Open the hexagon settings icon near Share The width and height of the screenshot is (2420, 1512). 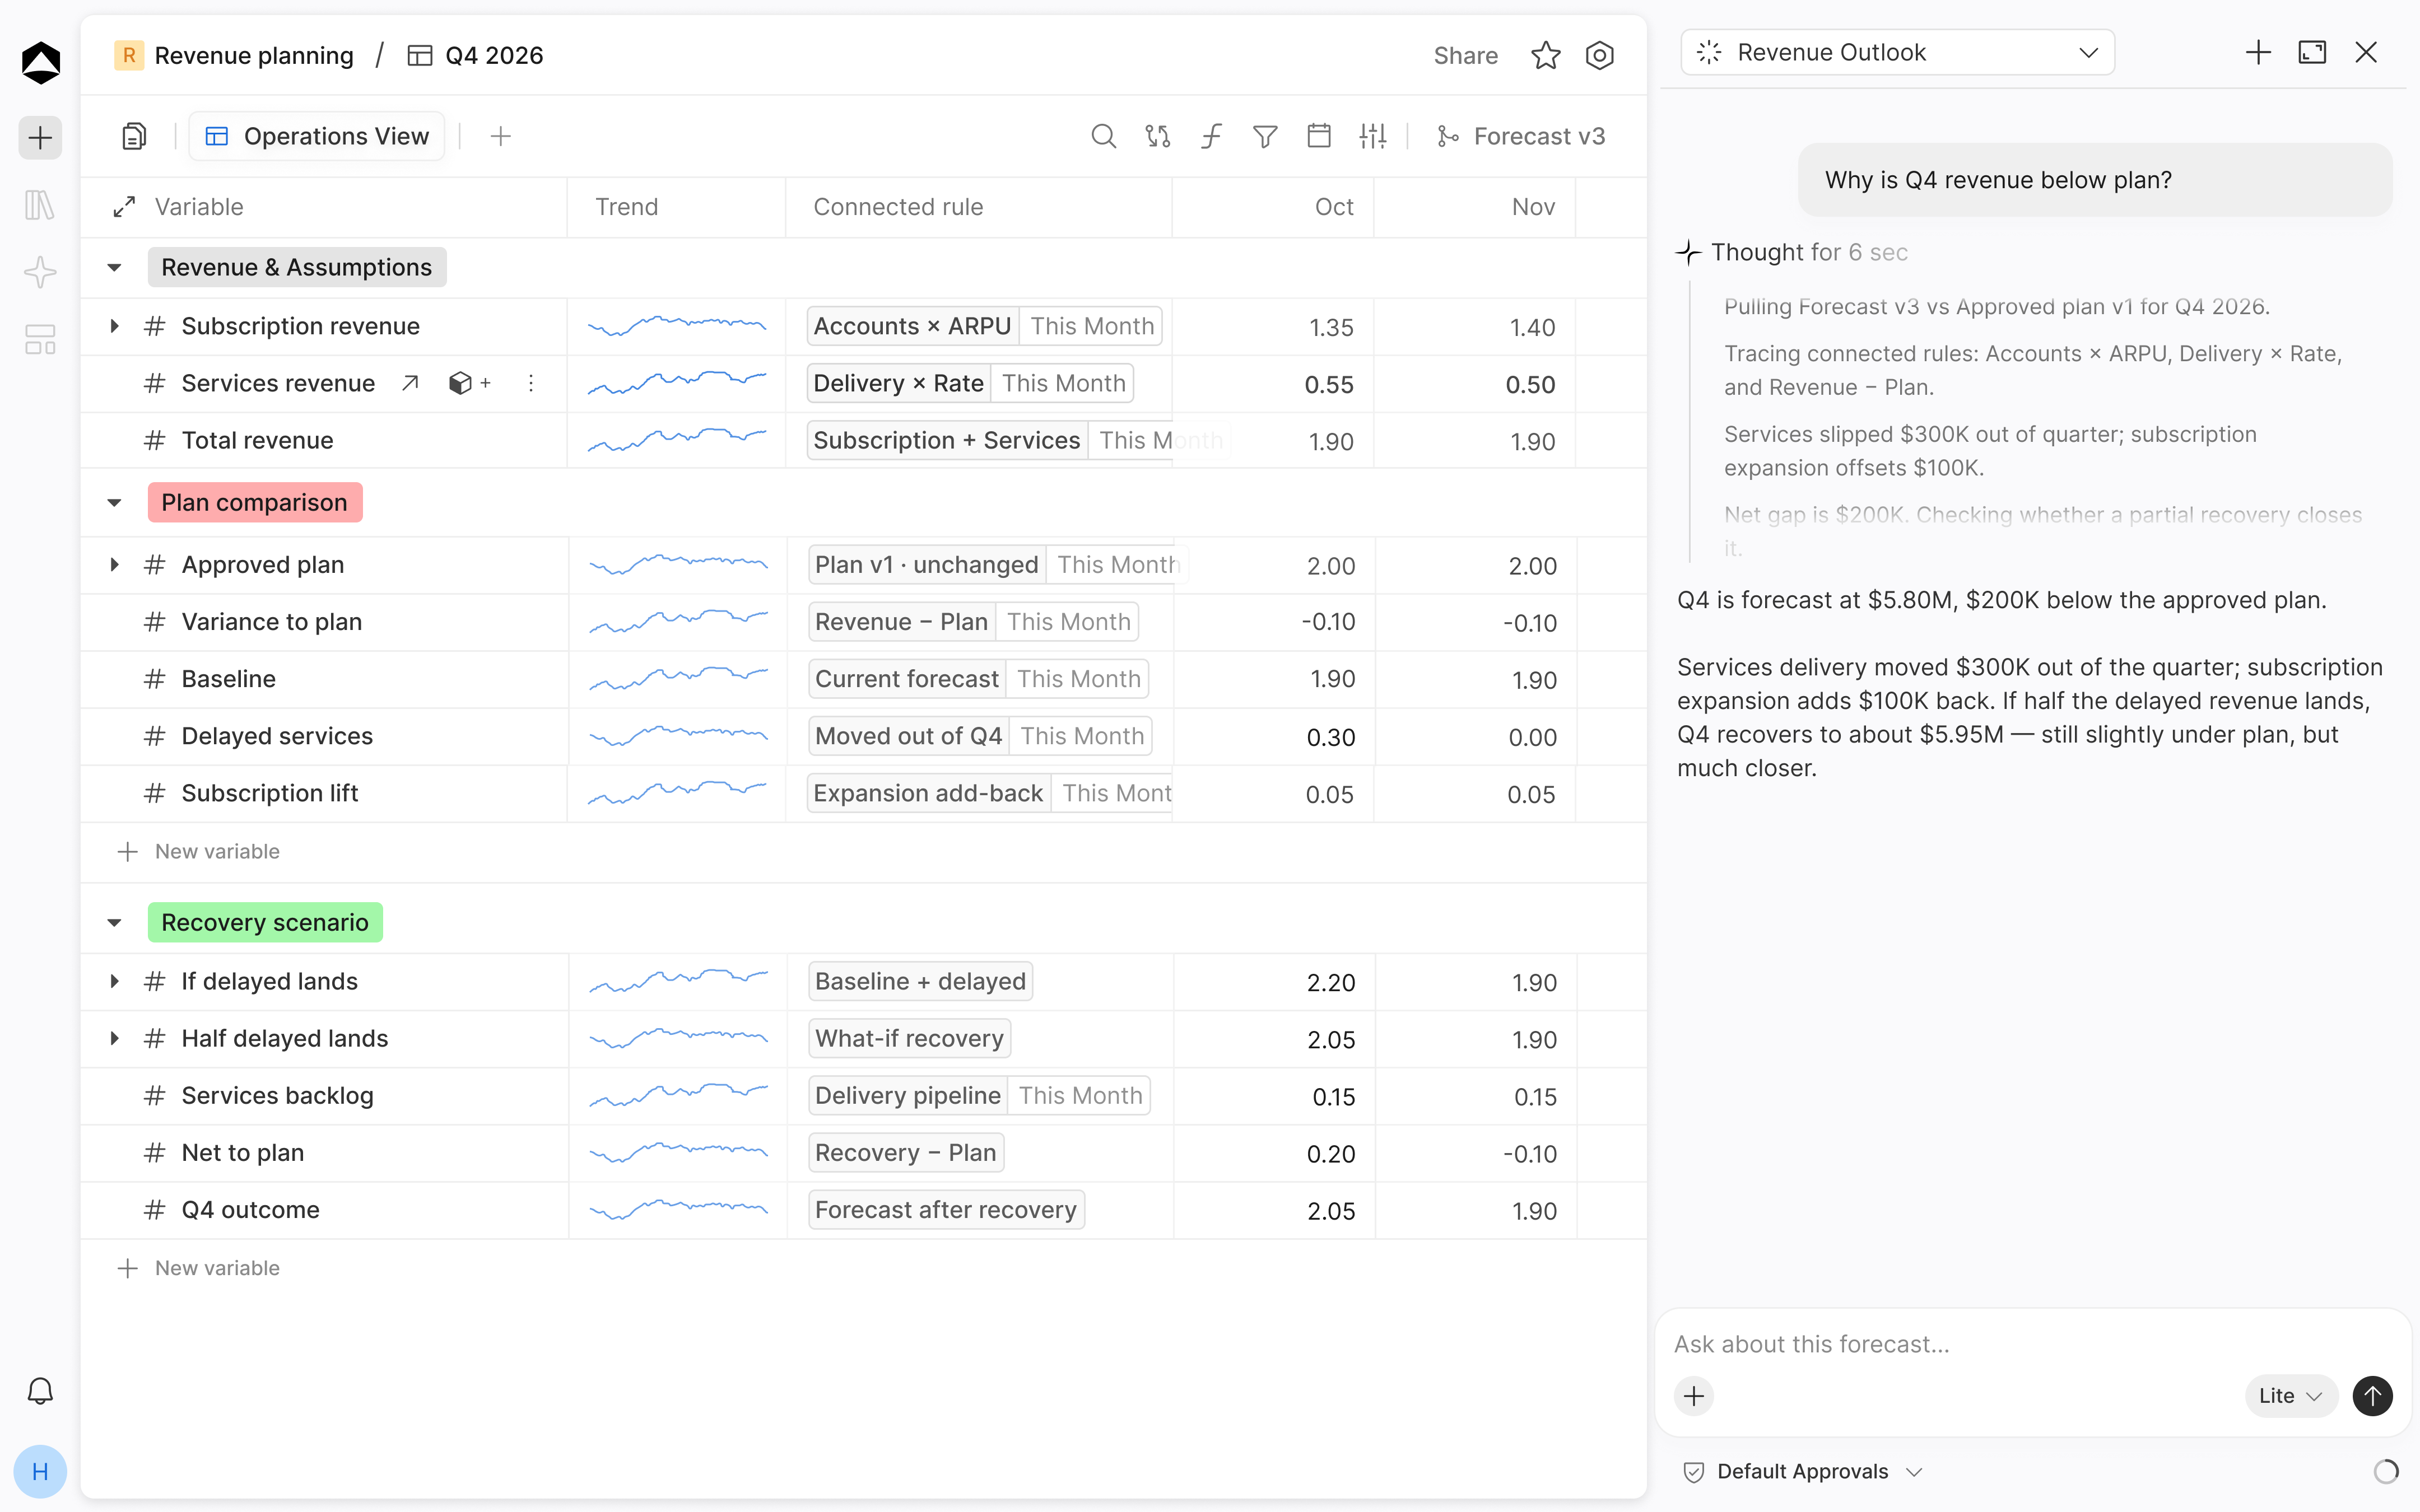[1600, 55]
